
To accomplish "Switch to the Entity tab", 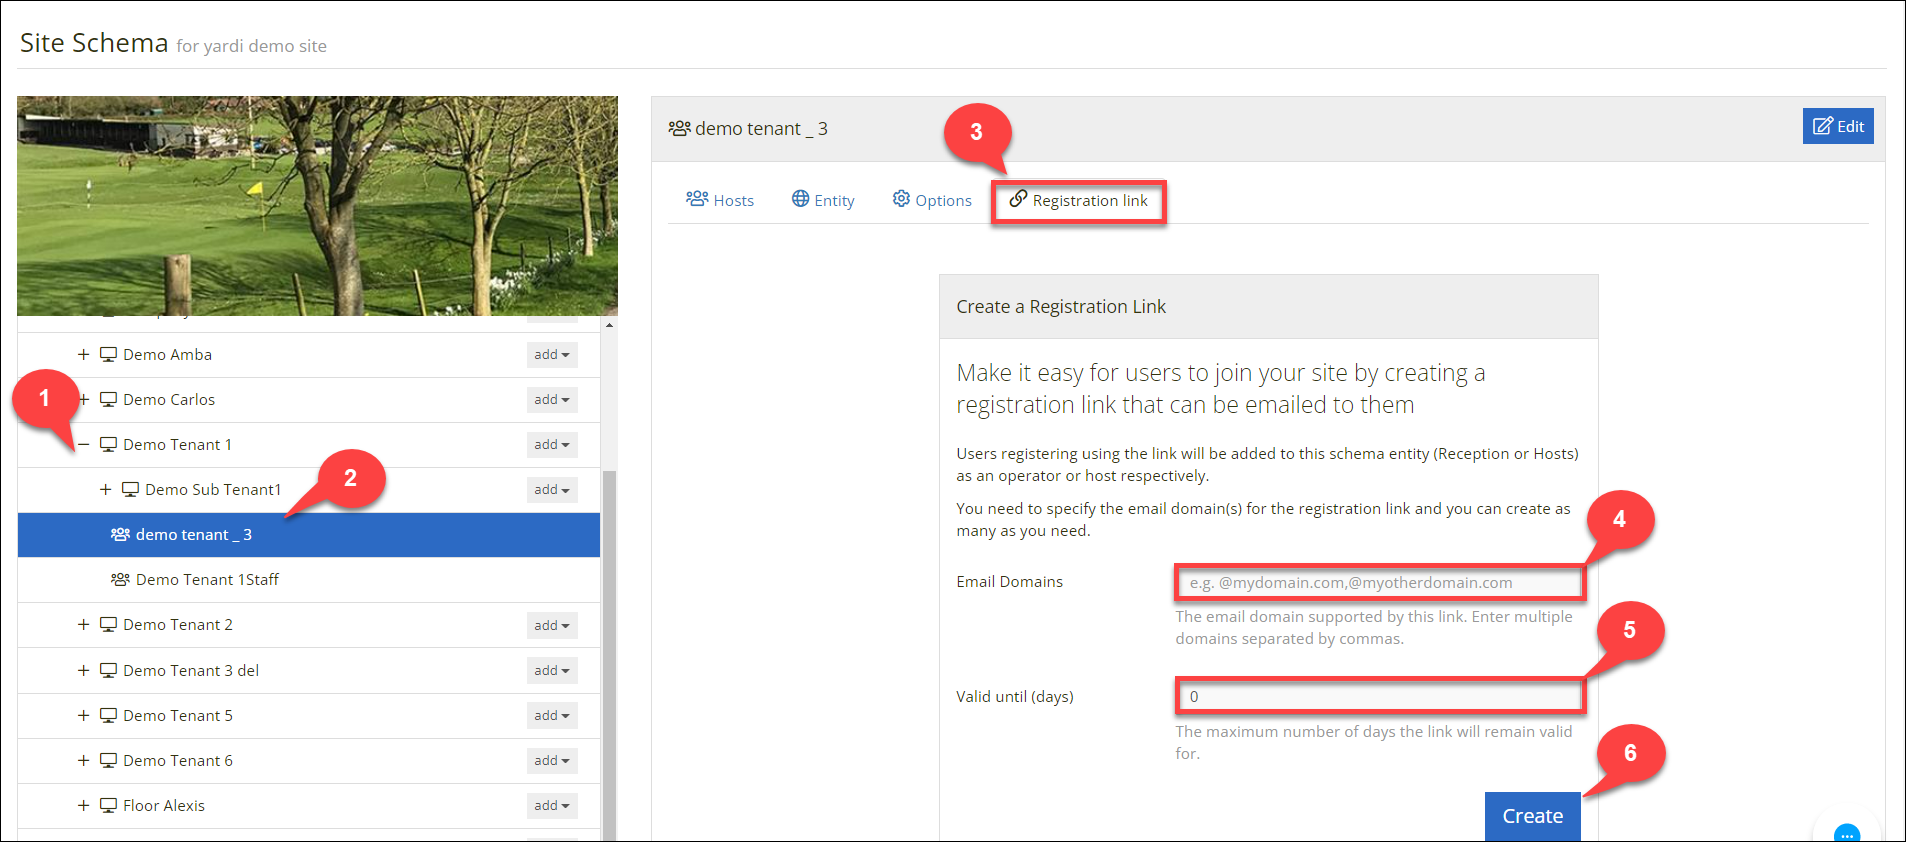I will 823,200.
